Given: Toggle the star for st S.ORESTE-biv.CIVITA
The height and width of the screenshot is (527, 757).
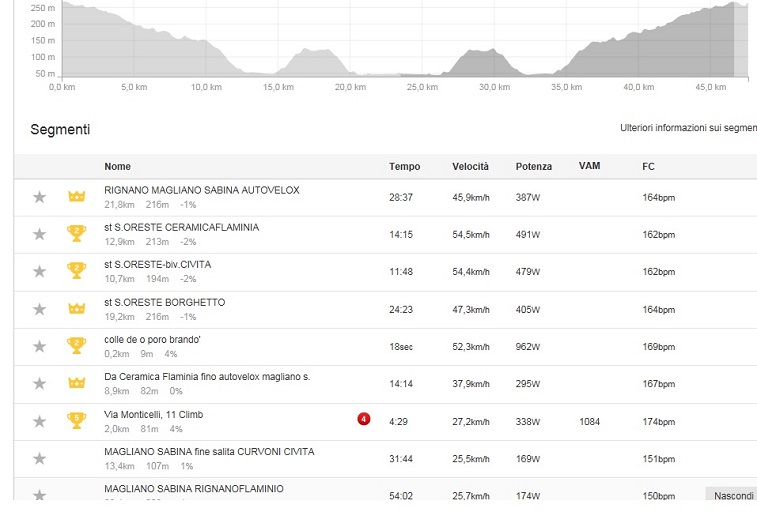Looking at the screenshot, I should pos(39,271).
